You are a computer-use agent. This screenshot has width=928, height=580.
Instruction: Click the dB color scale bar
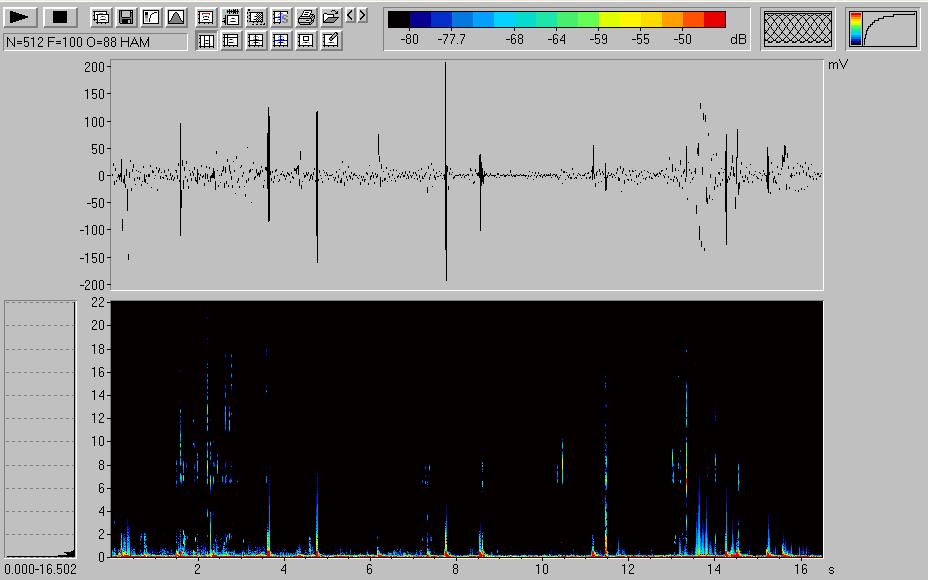(557, 19)
